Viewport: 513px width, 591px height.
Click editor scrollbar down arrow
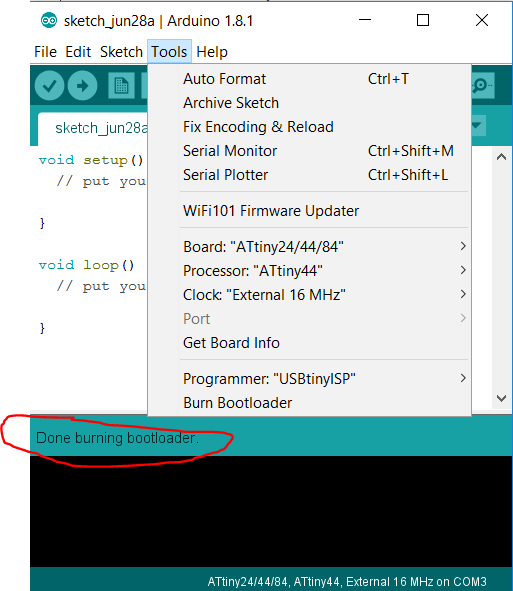[x=501, y=398]
